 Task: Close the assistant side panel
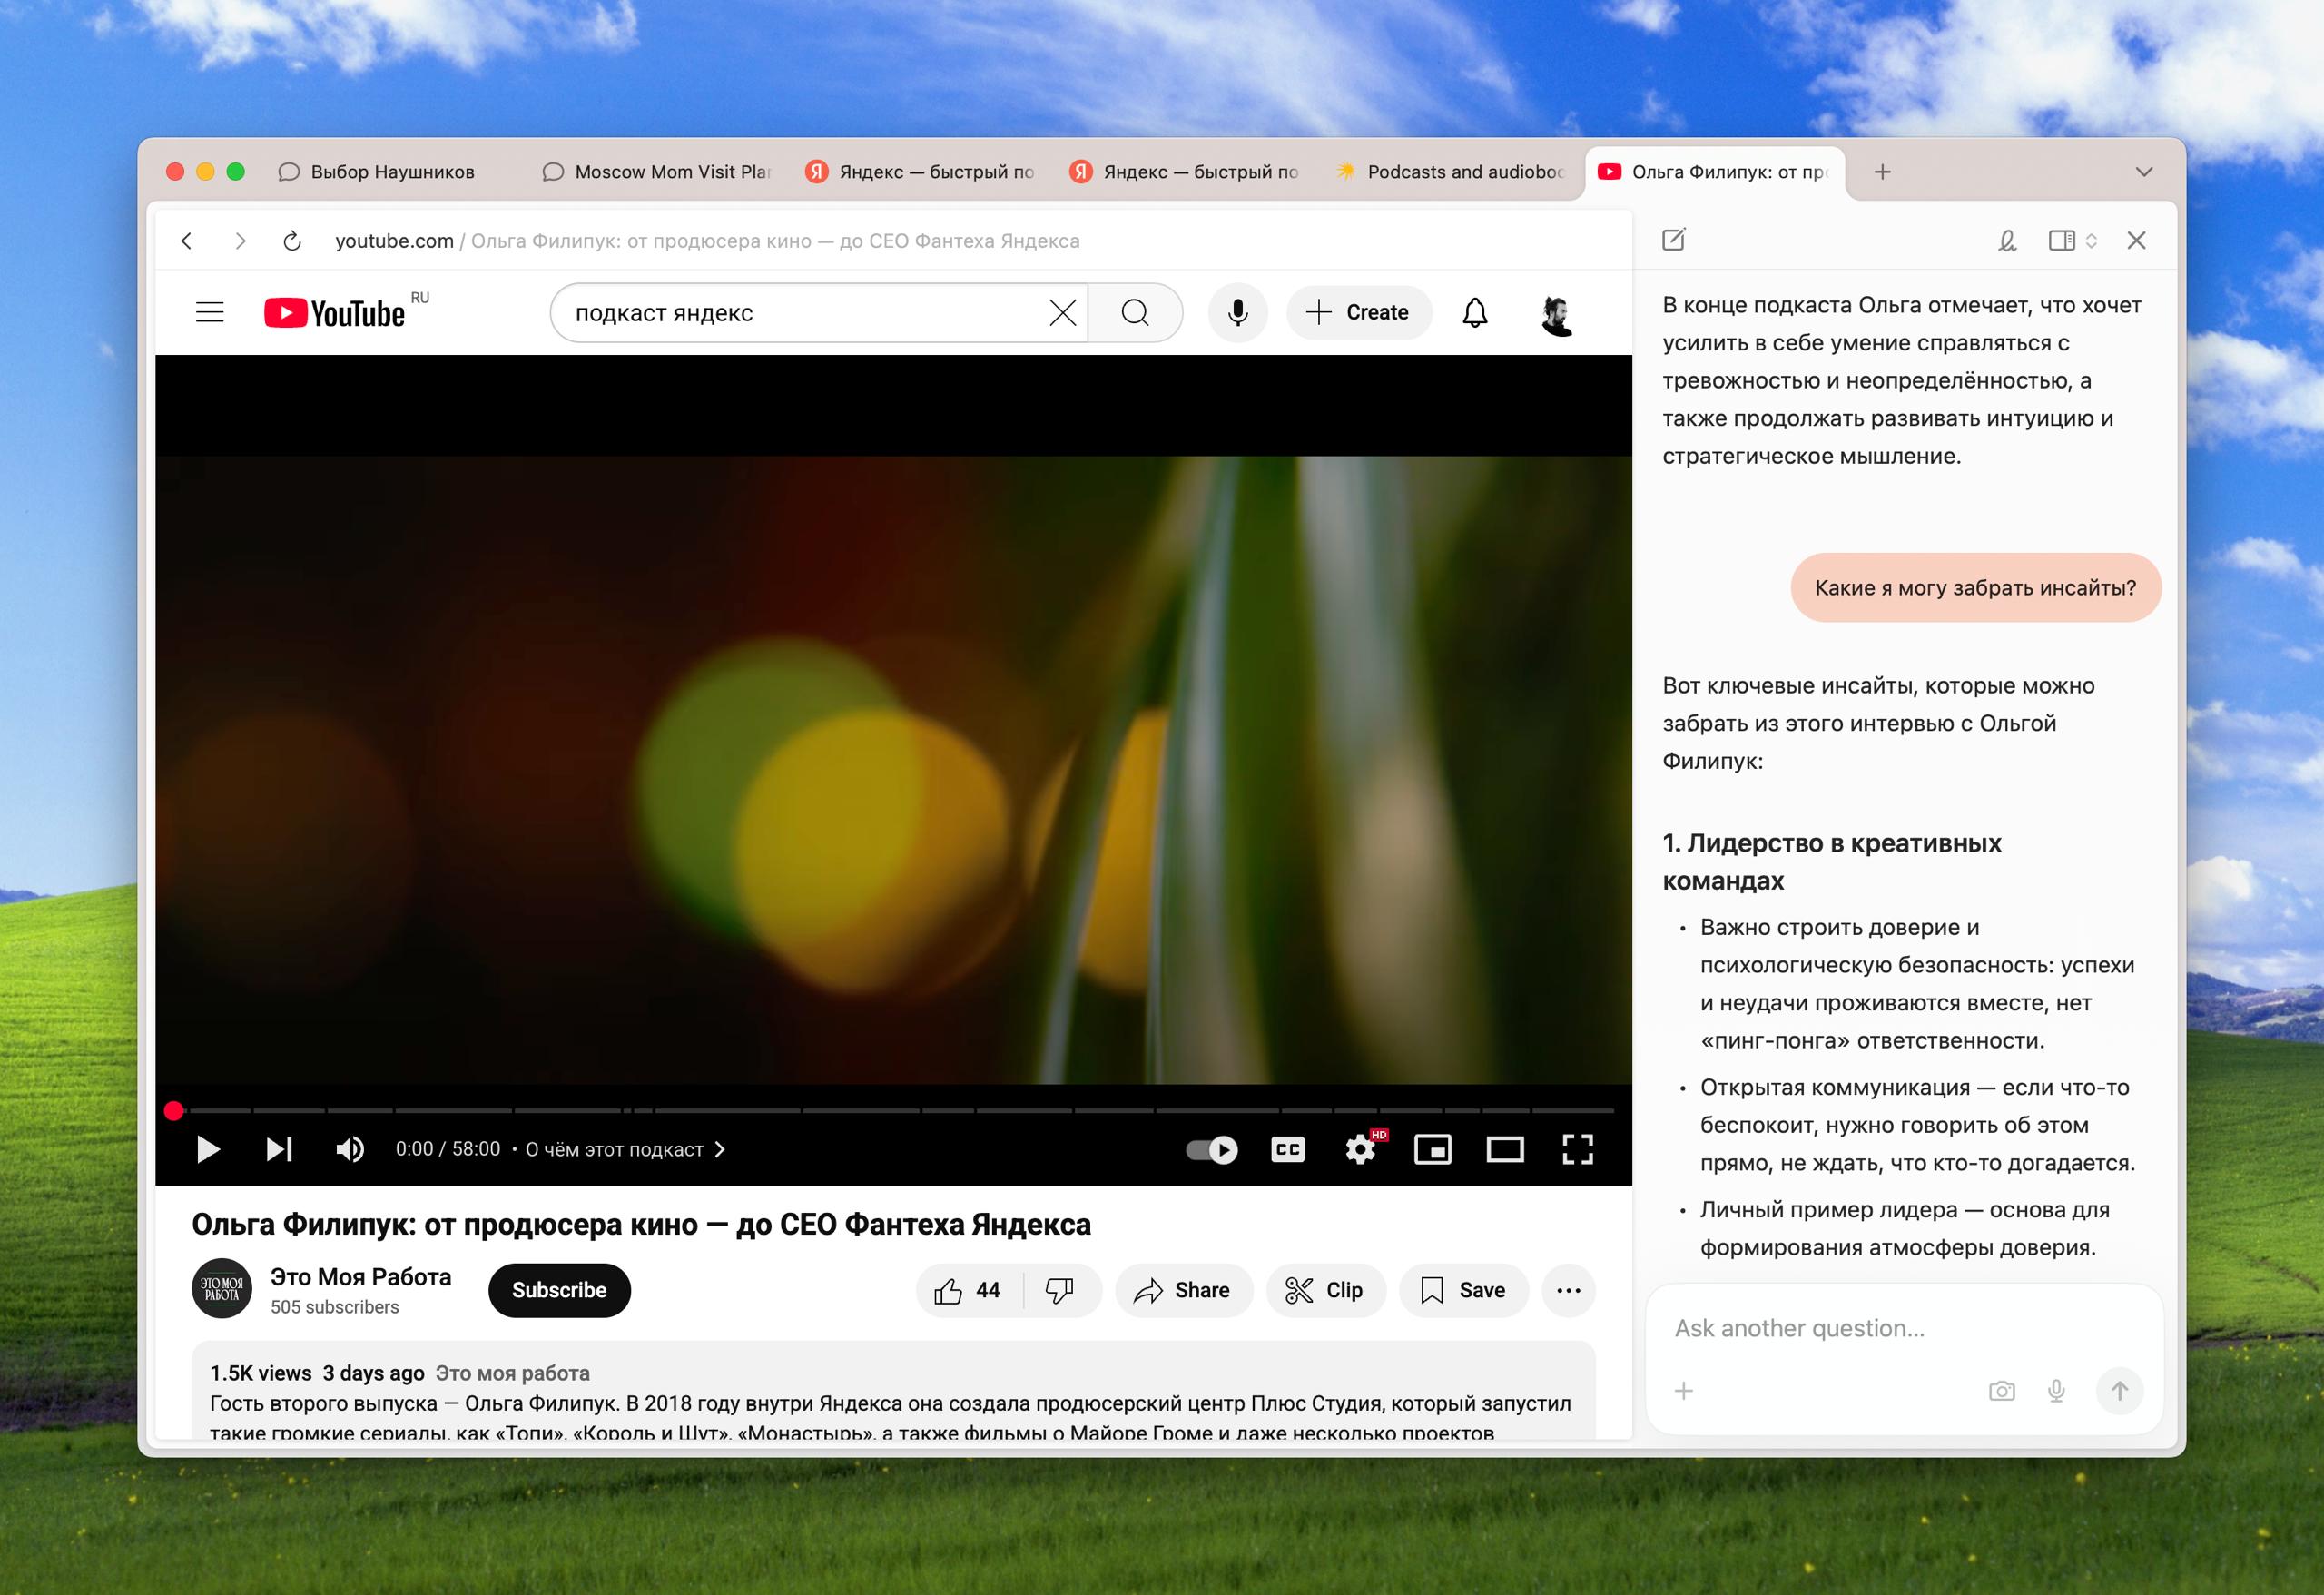(2136, 240)
